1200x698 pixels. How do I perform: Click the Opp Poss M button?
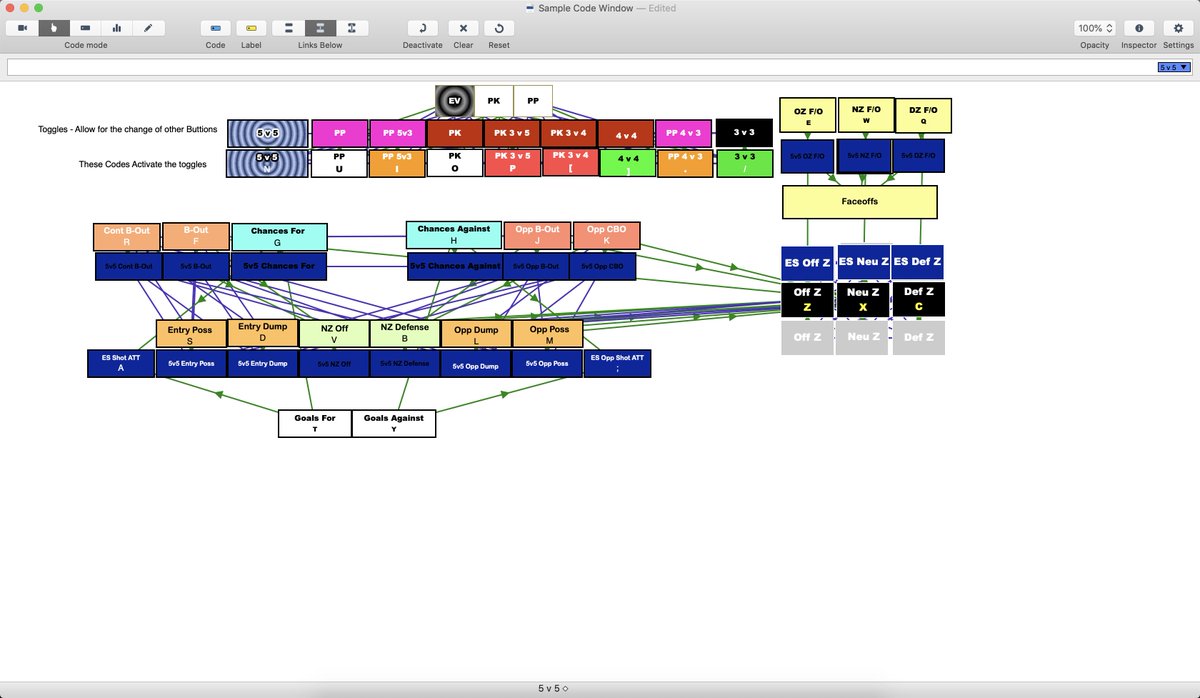548,334
